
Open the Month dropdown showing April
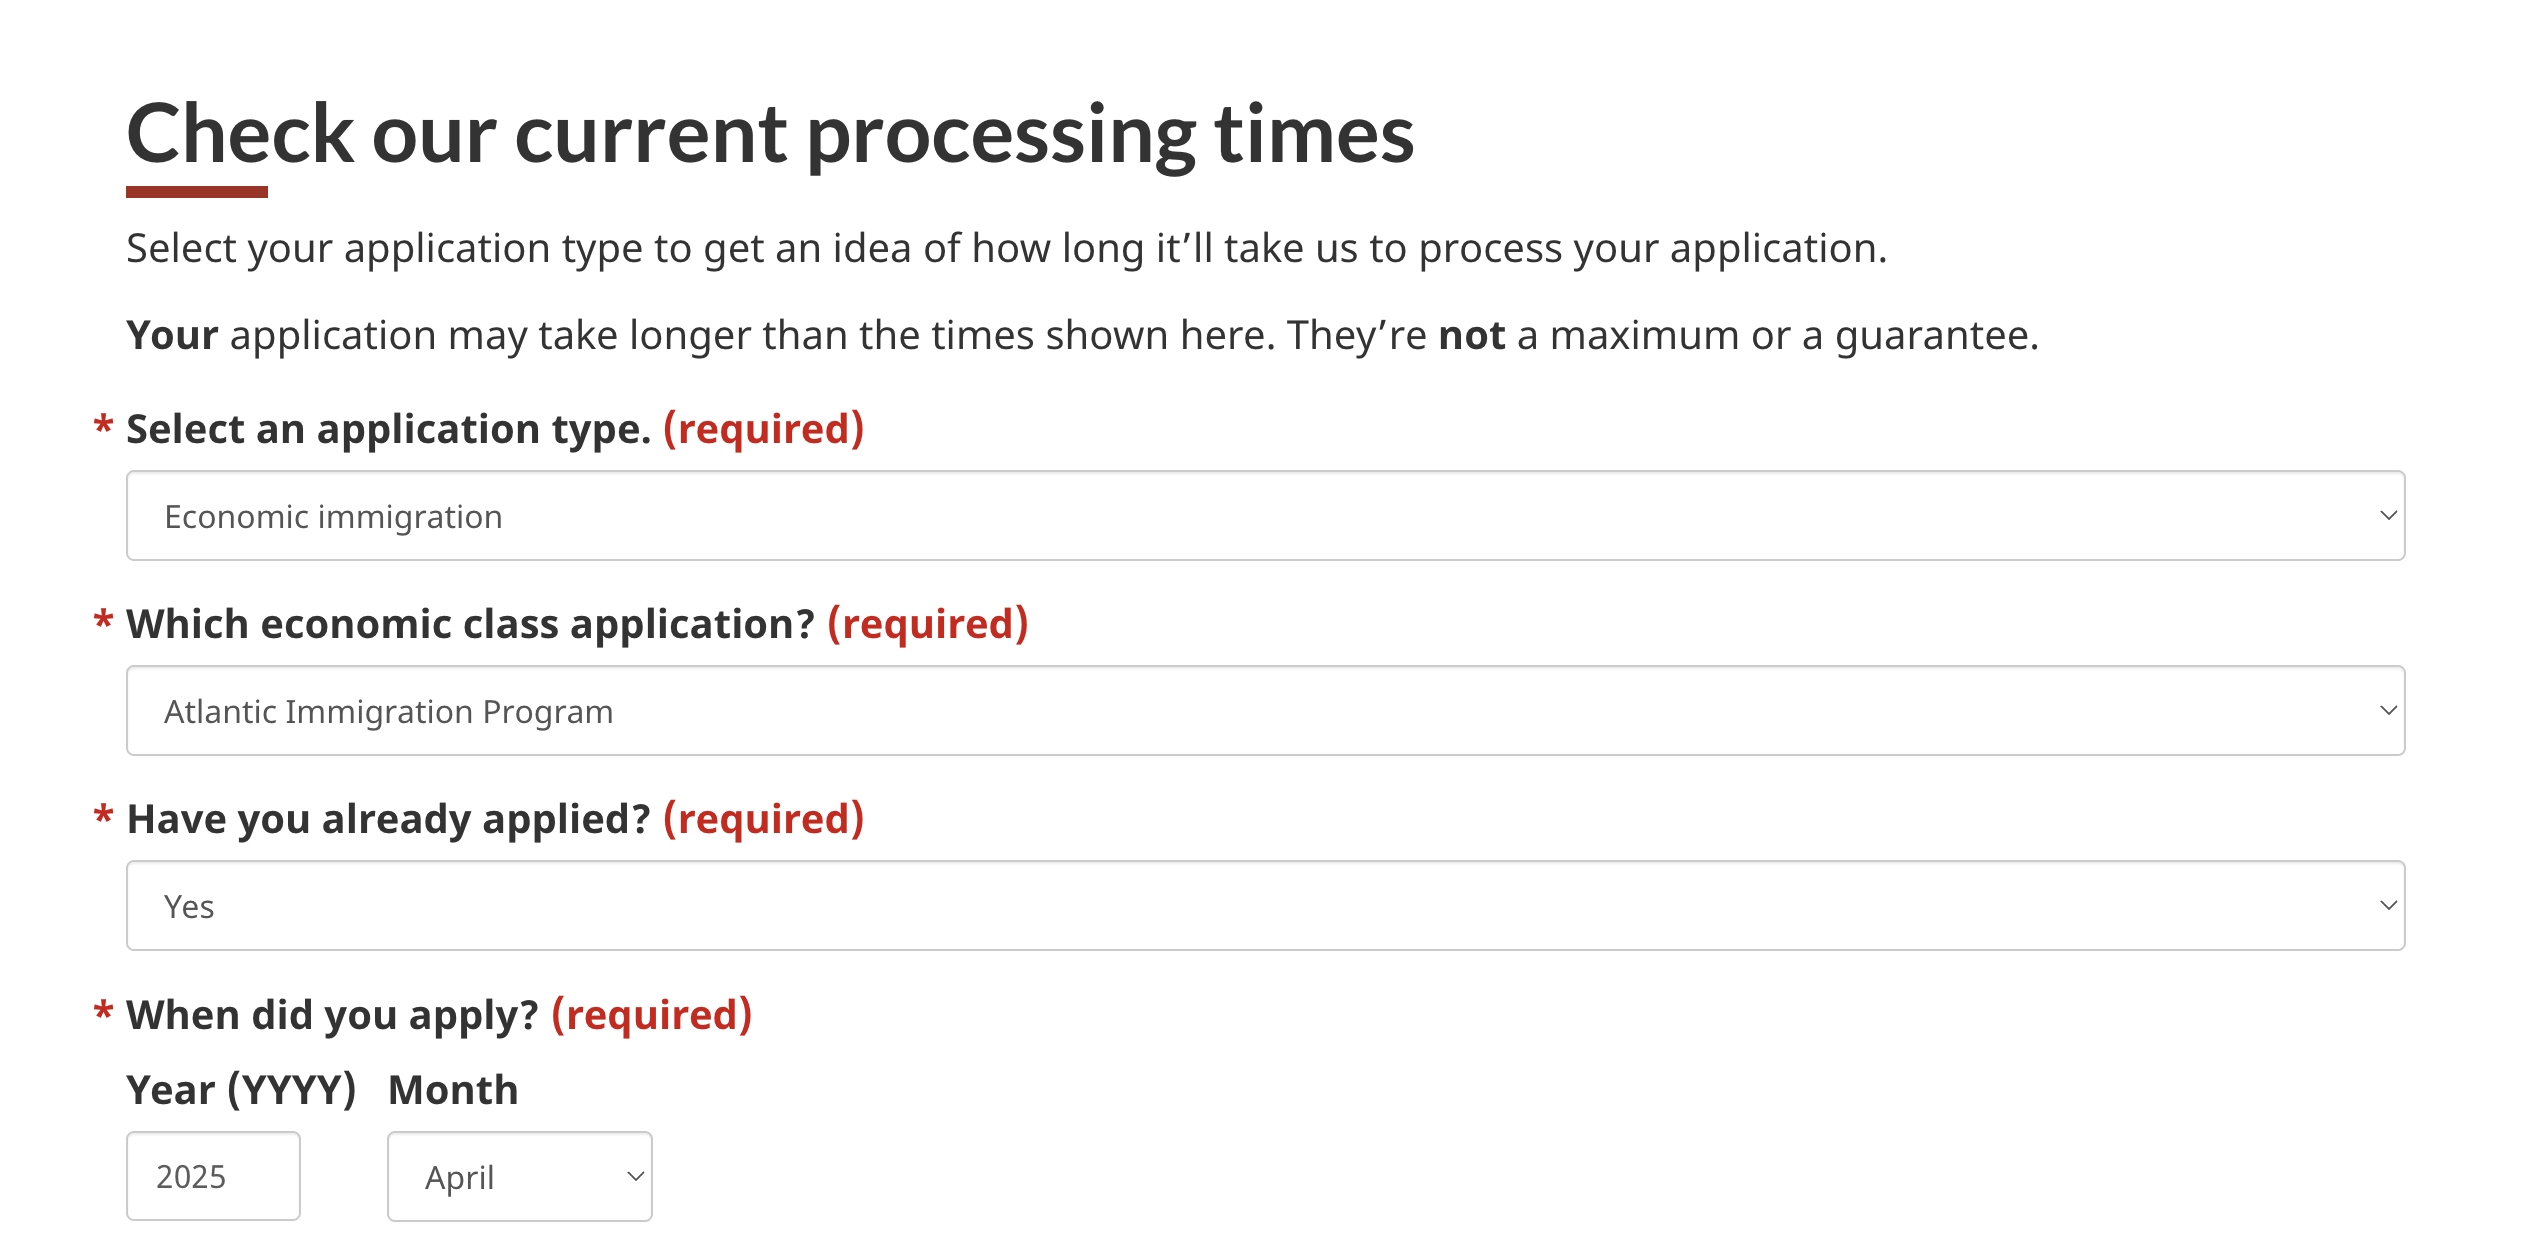519,1176
